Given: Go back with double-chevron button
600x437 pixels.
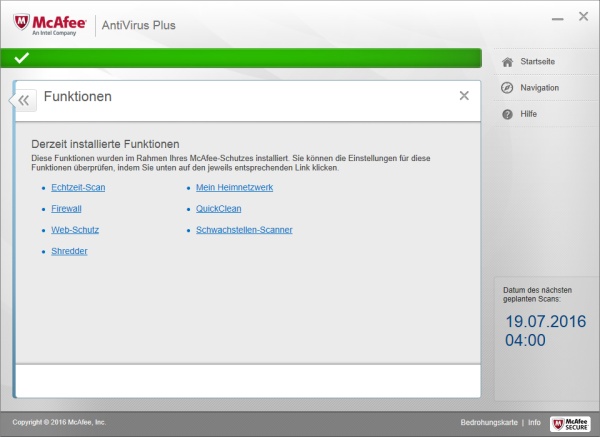Looking at the screenshot, I should (24, 100).
